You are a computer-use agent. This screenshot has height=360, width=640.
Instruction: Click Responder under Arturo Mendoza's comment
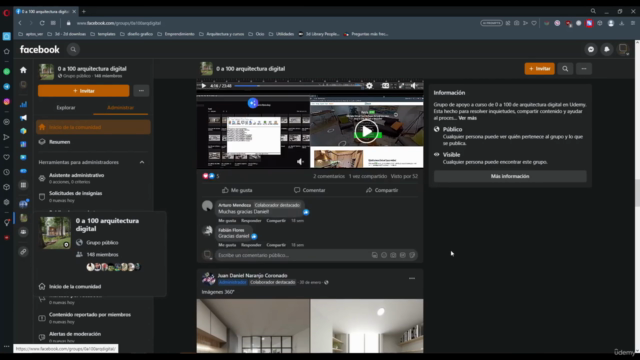(251, 220)
